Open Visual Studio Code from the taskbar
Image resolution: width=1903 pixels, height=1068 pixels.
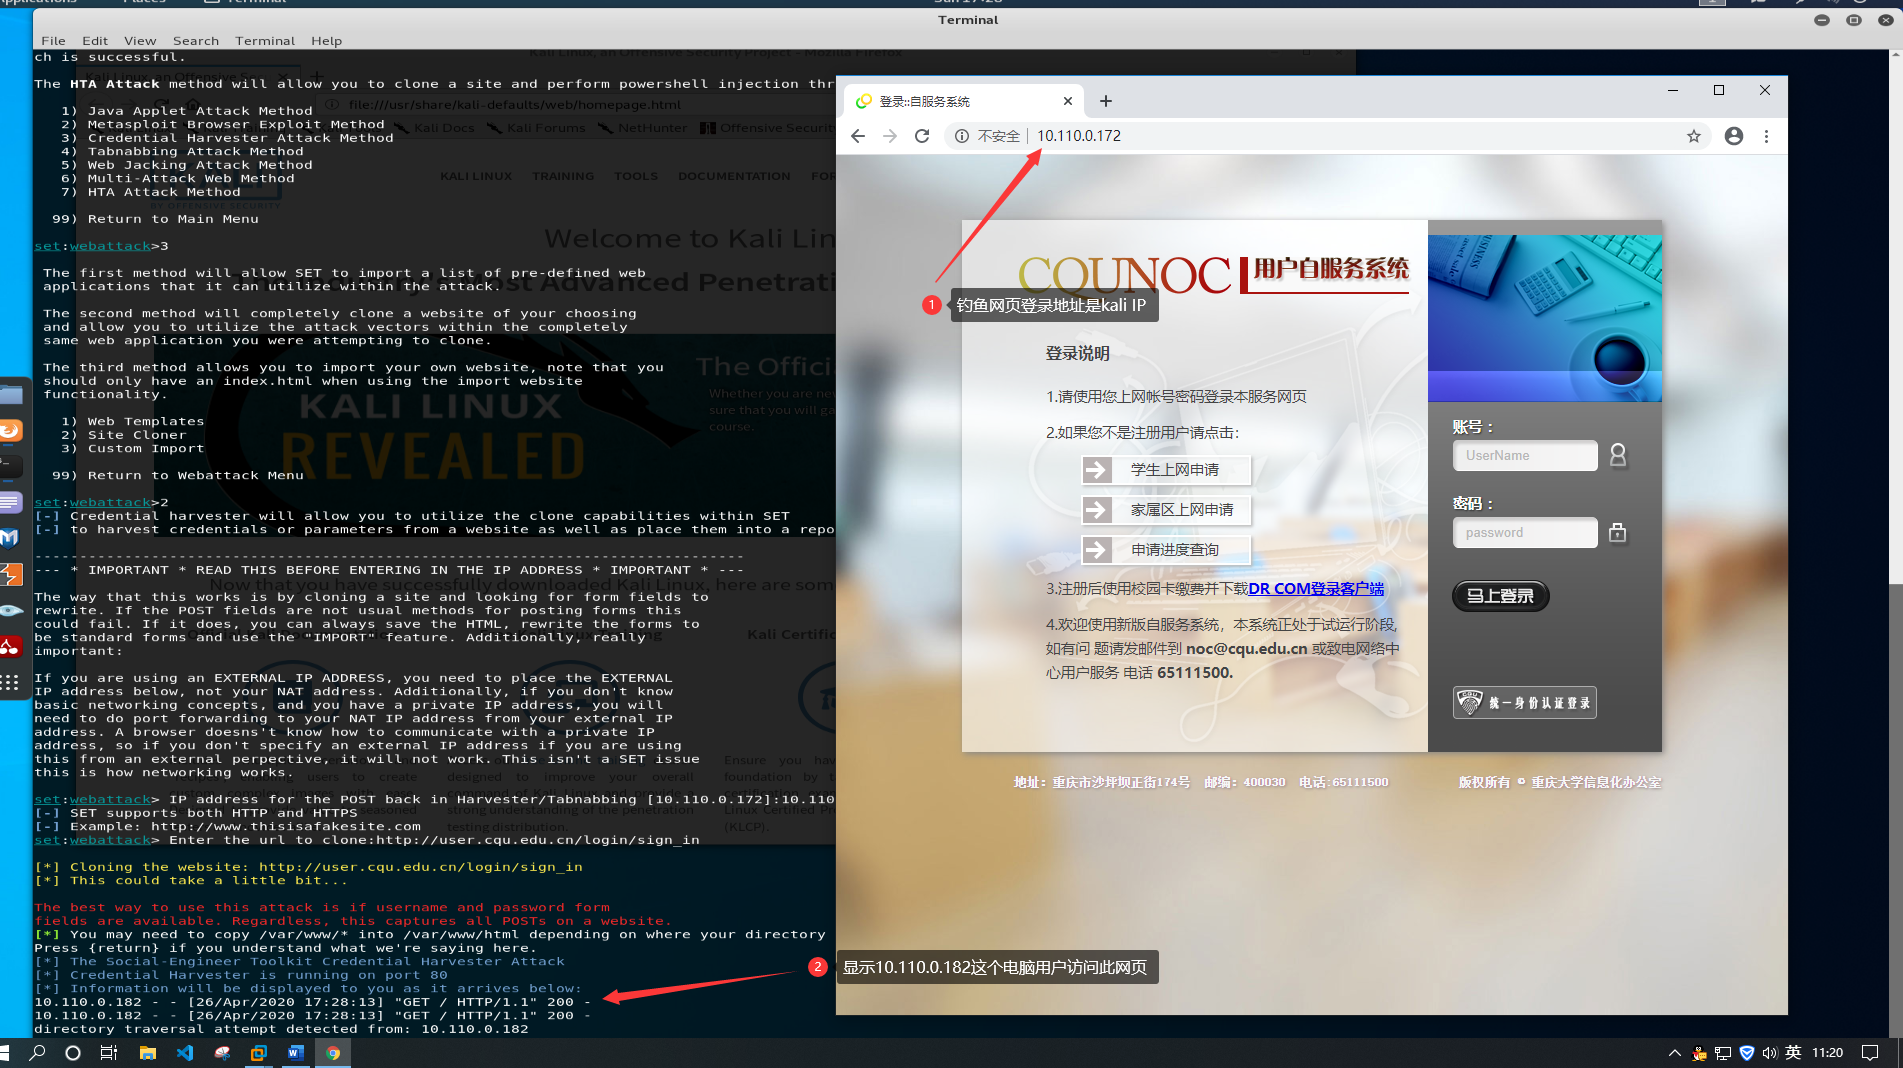[185, 1053]
